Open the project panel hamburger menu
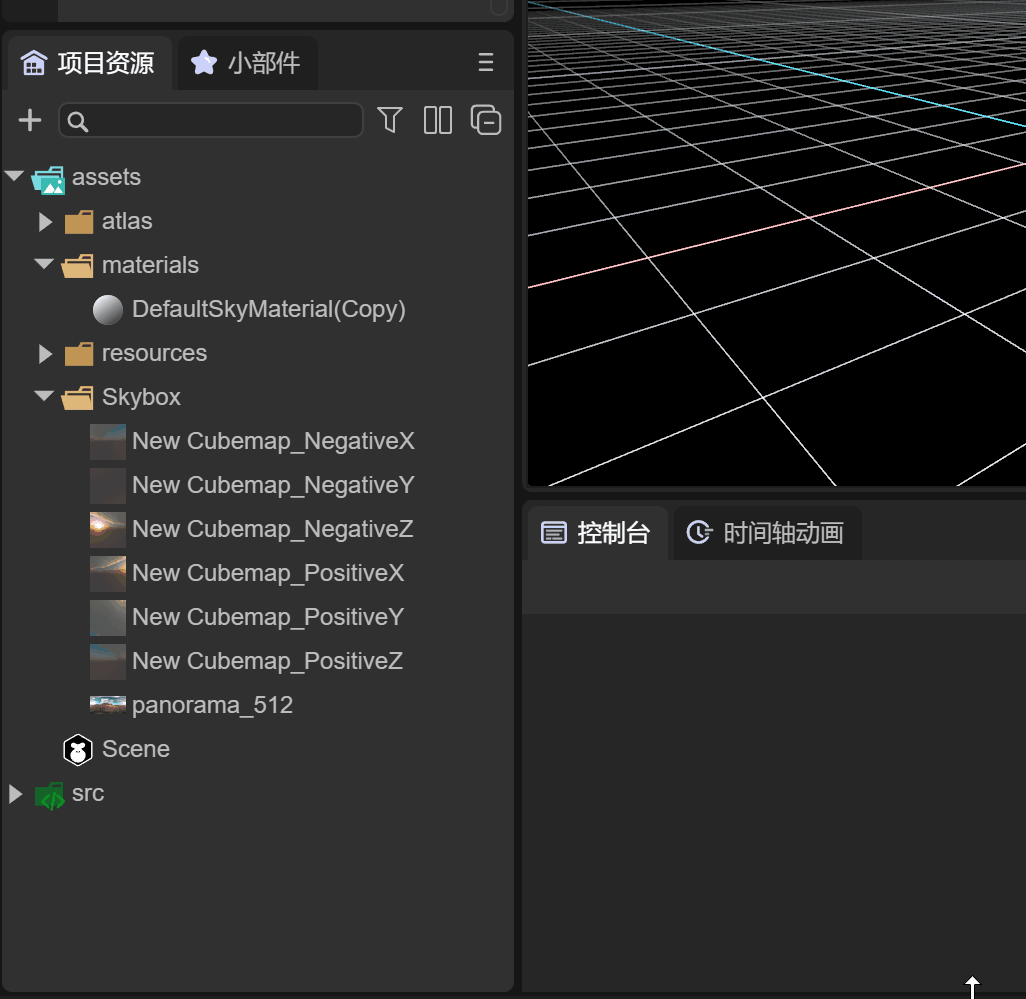 coord(486,63)
